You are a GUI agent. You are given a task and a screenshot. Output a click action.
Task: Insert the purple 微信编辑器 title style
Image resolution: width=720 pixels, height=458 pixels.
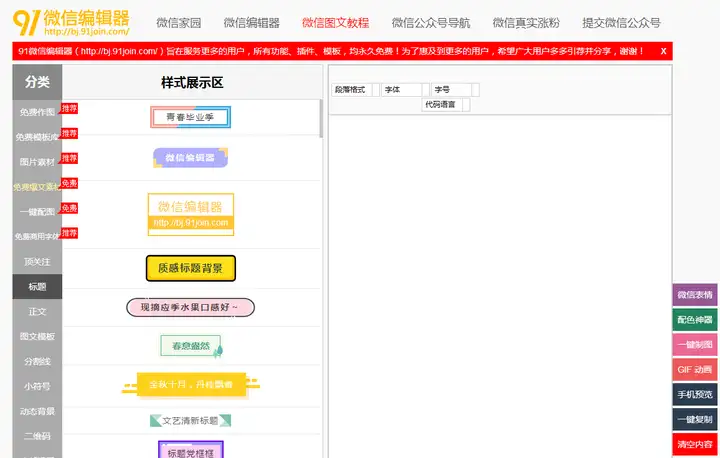pos(191,158)
